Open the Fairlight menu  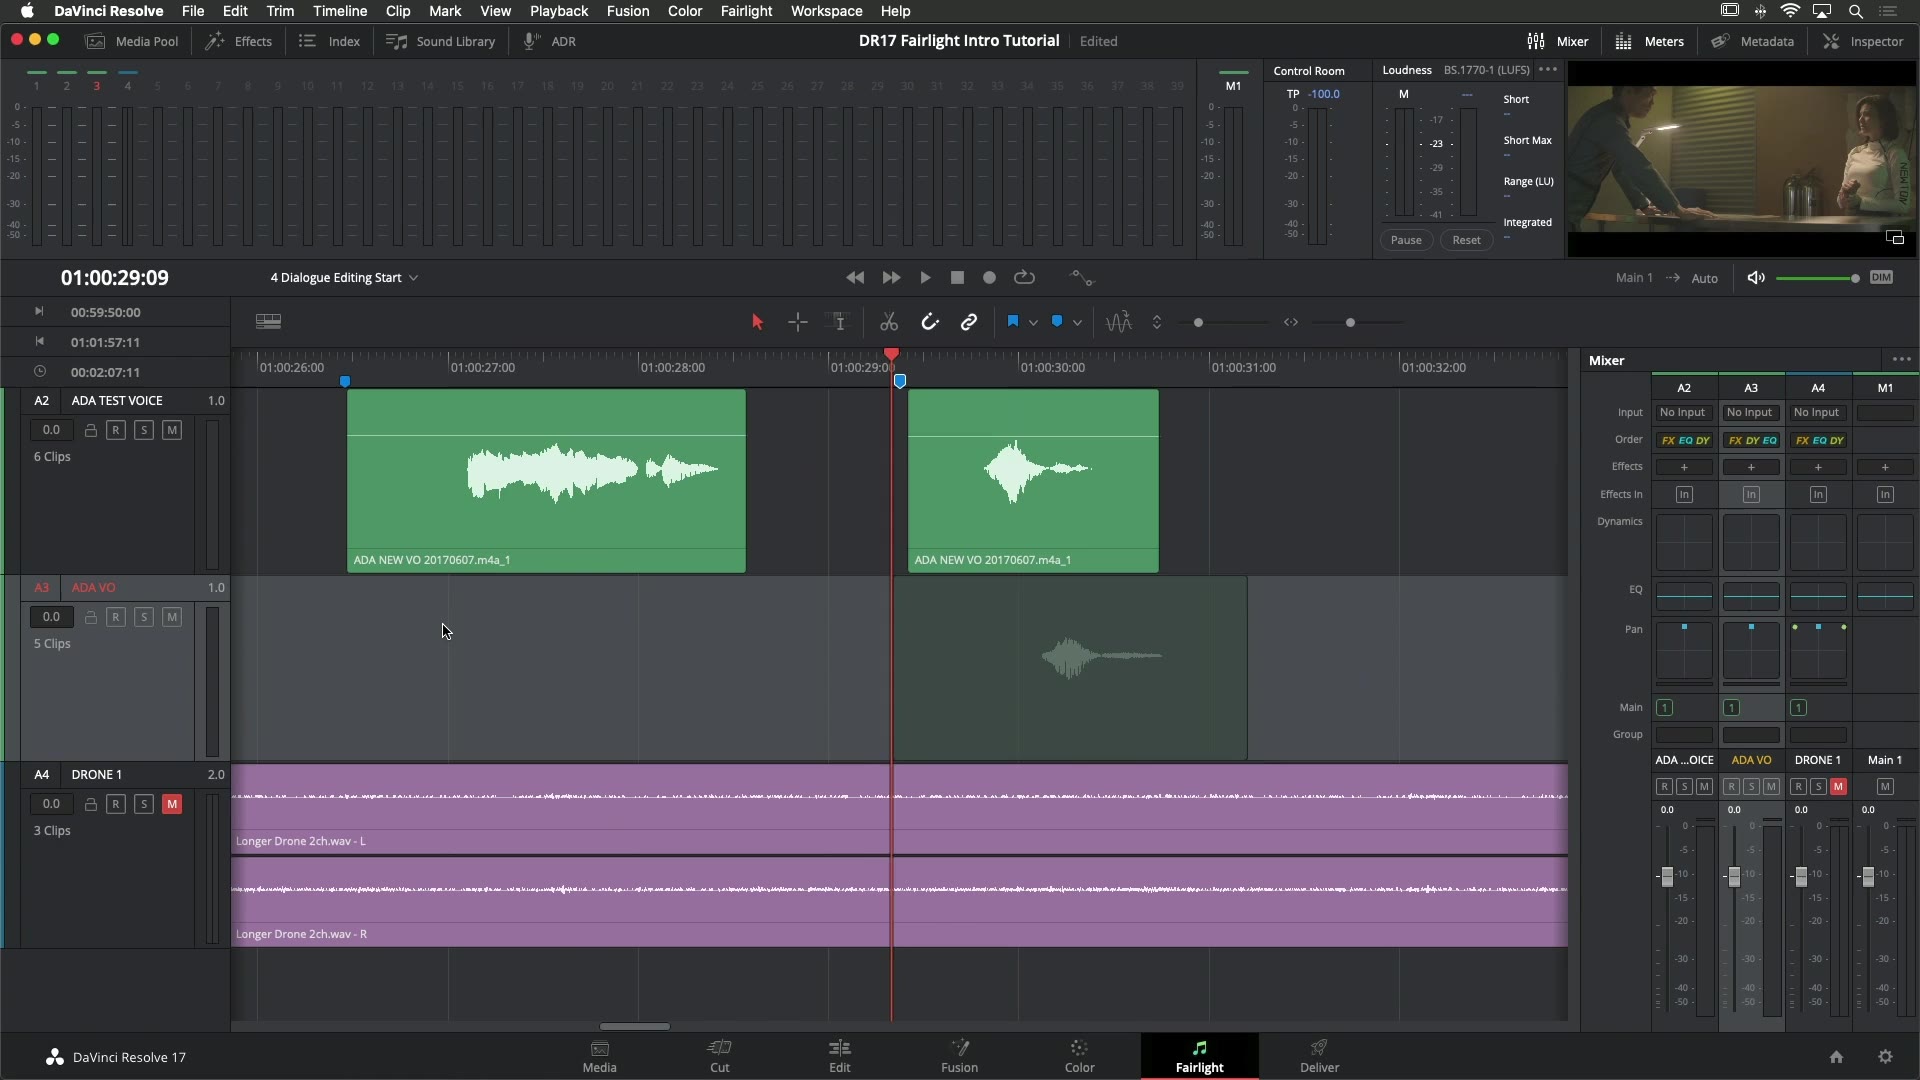pos(746,11)
